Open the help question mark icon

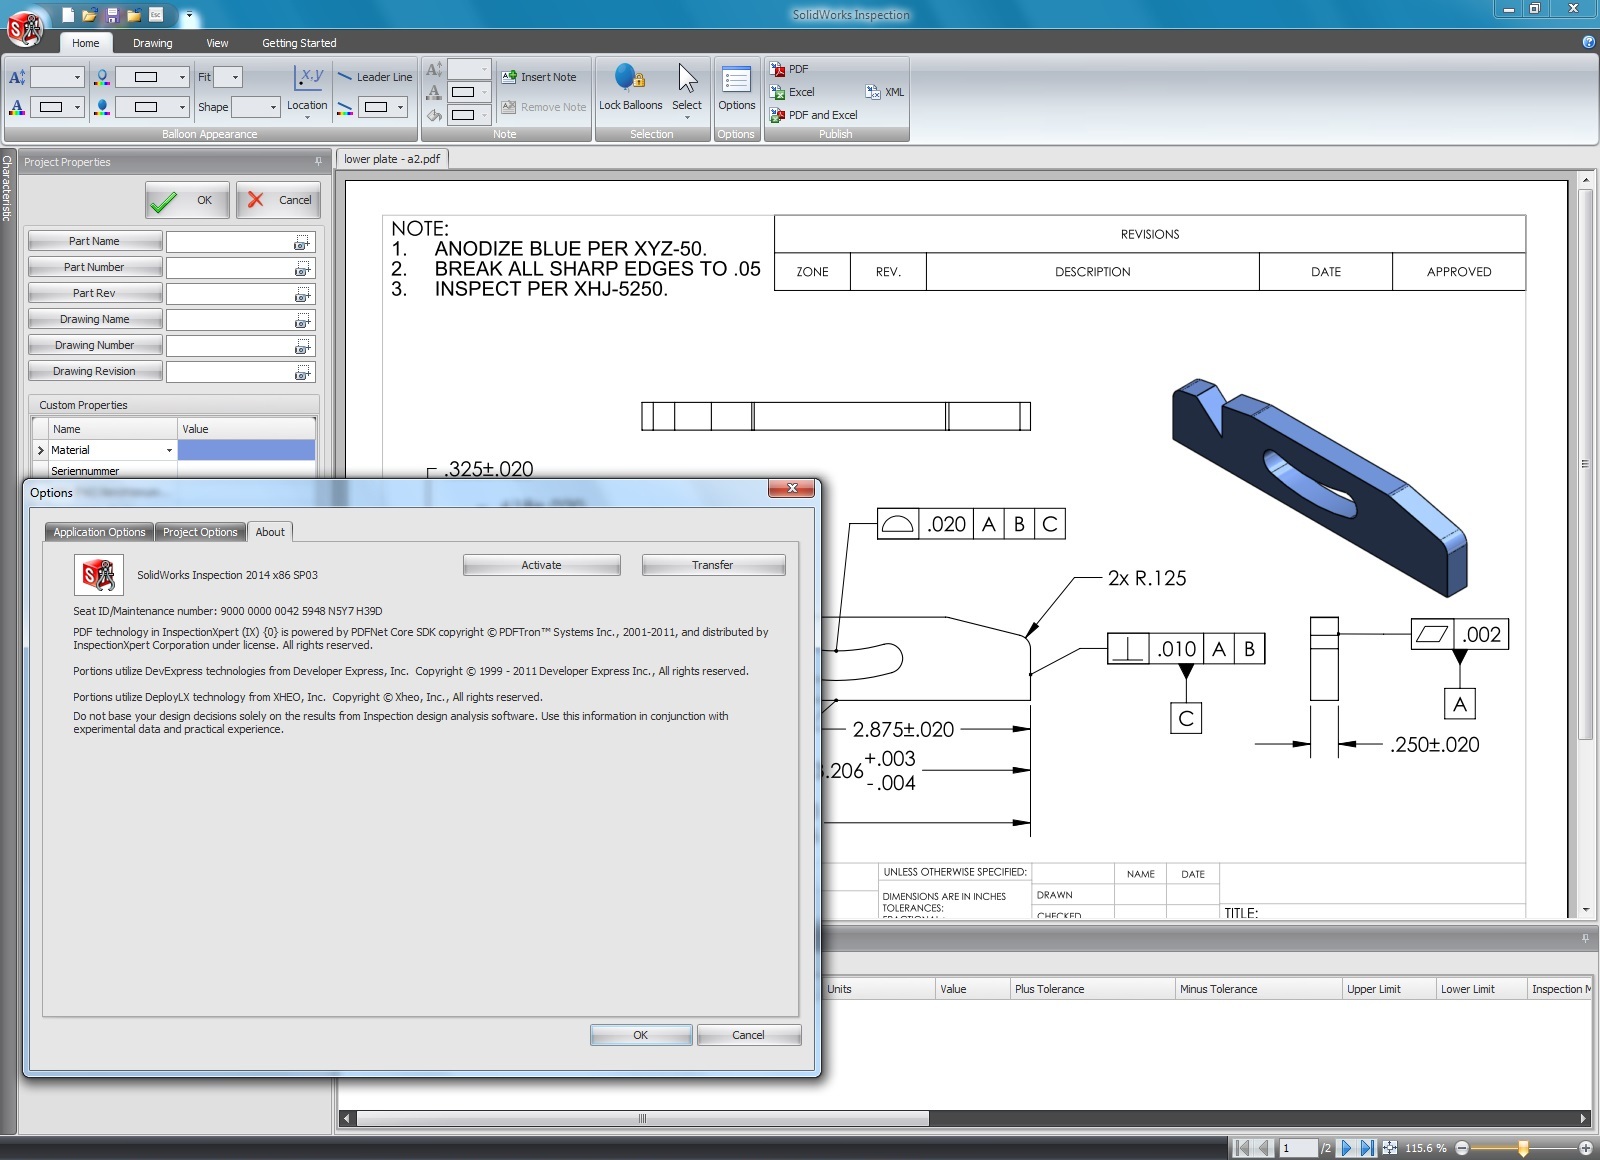point(1589,42)
